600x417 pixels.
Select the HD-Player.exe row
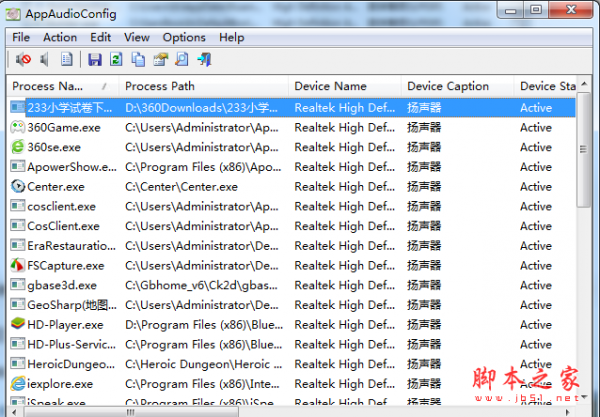coord(292,325)
